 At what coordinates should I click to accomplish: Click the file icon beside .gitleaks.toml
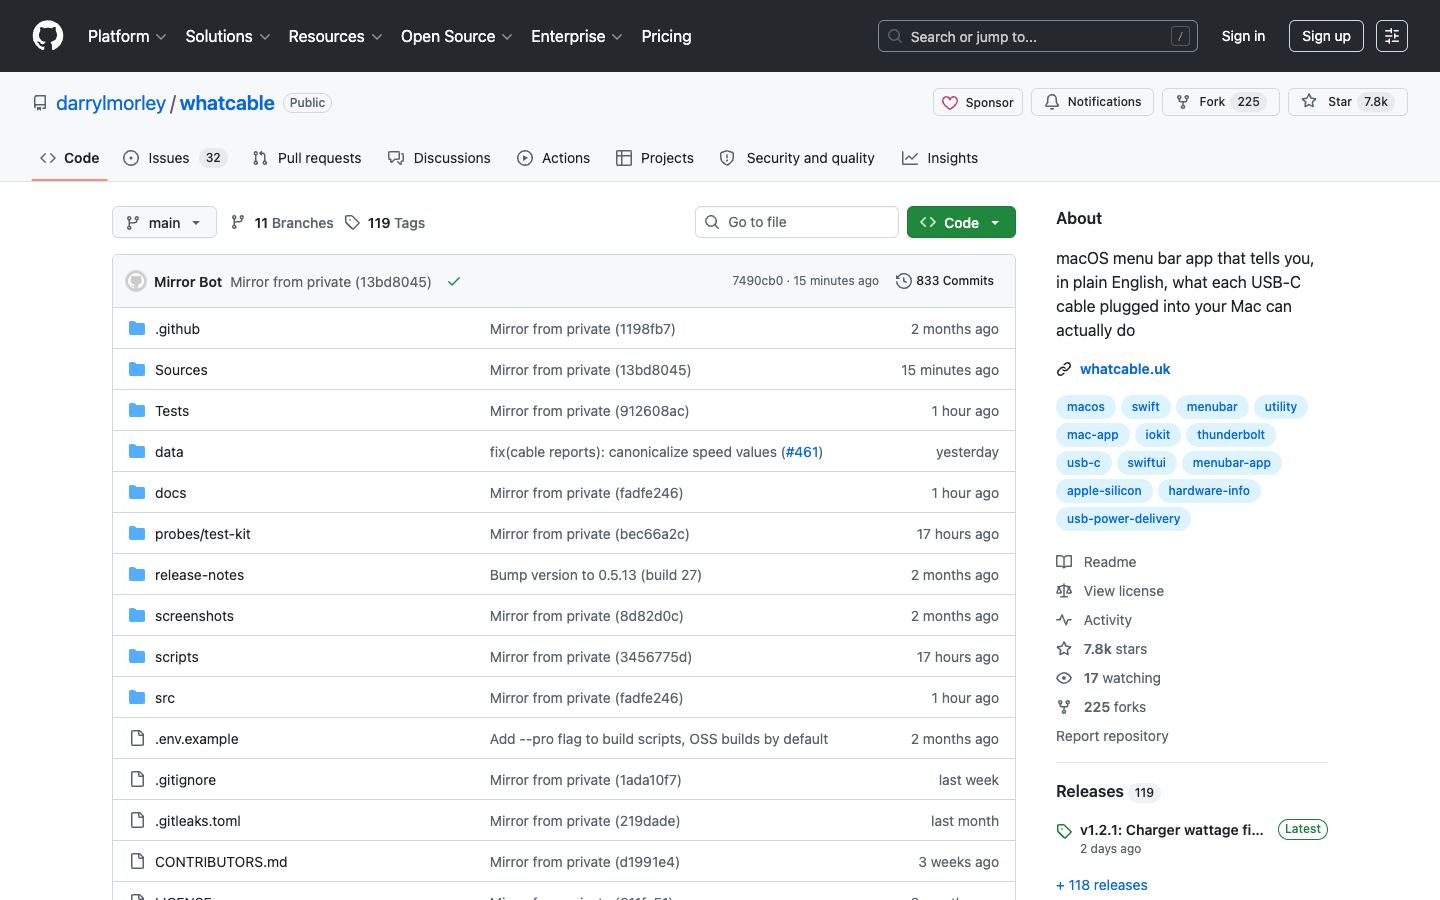[137, 820]
